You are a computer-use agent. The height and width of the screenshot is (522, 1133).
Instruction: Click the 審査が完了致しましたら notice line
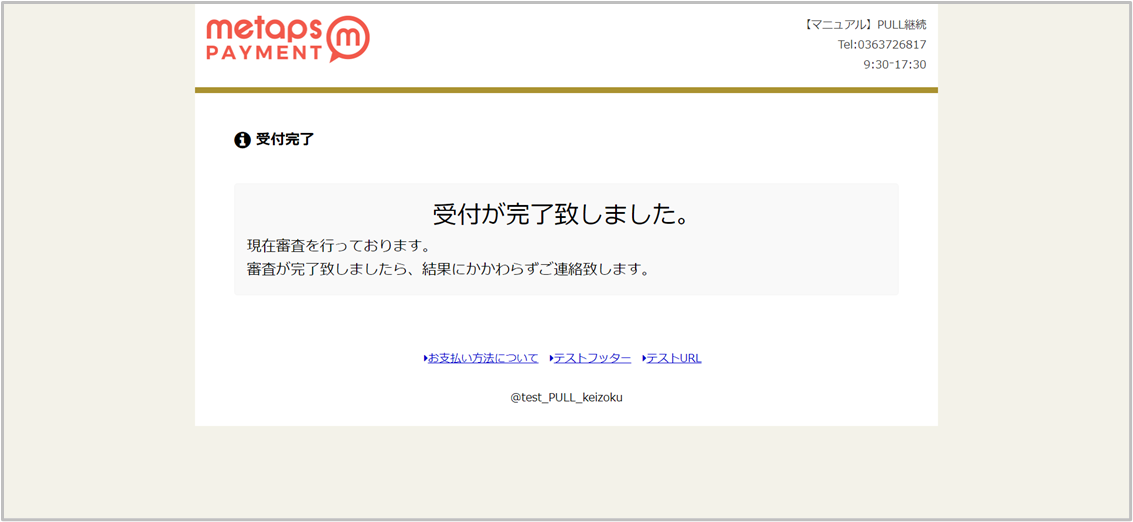click(x=448, y=269)
